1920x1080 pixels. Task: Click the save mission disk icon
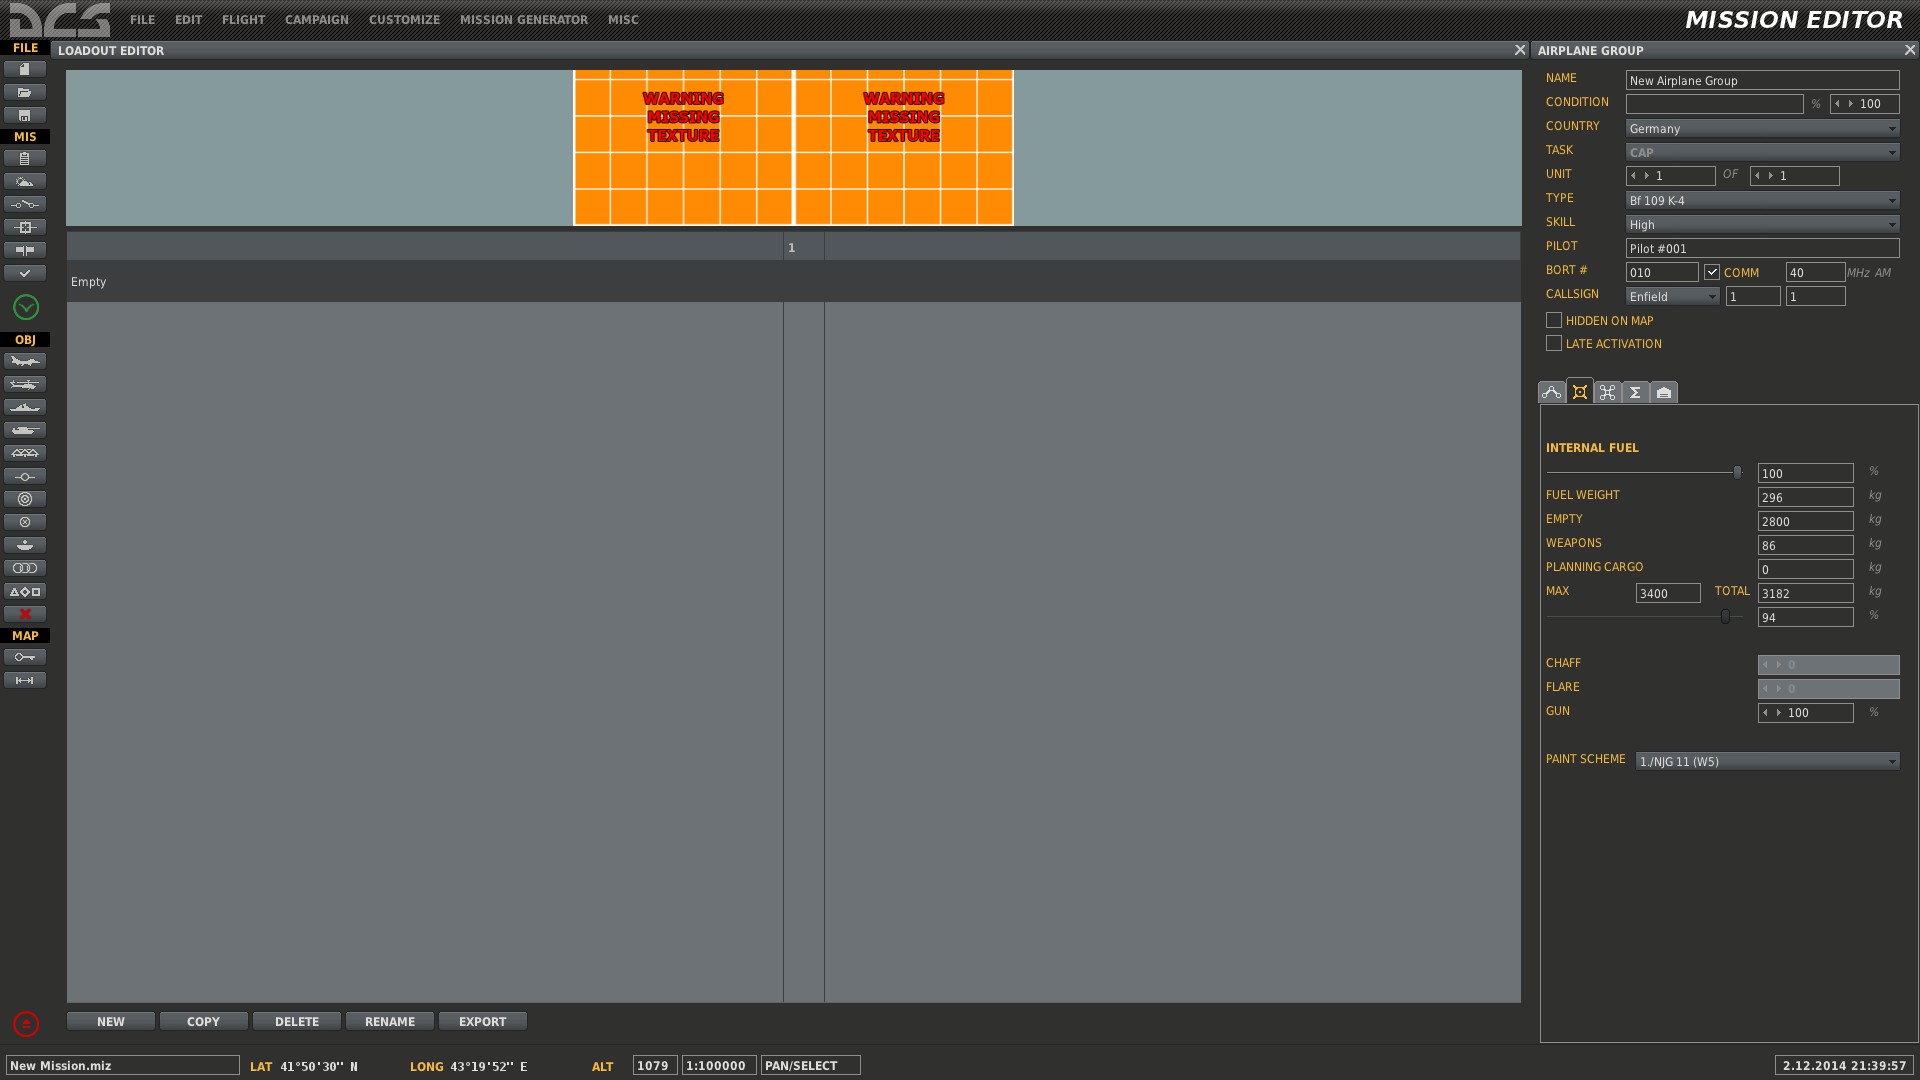(x=25, y=115)
